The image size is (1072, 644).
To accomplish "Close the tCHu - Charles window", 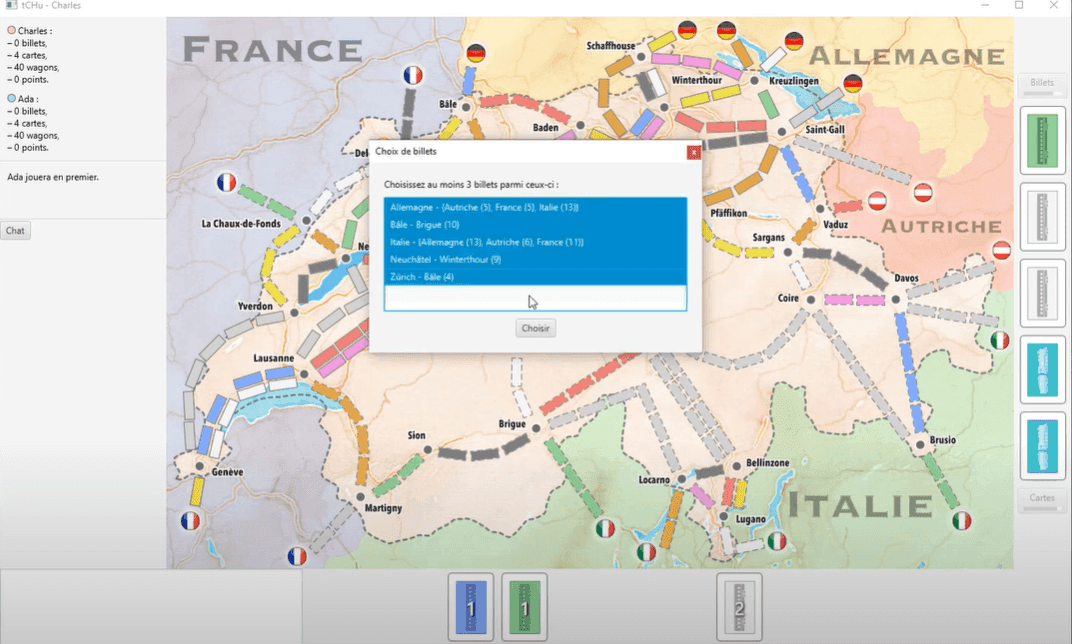I will pyautogui.click(x=1054, y=5).
